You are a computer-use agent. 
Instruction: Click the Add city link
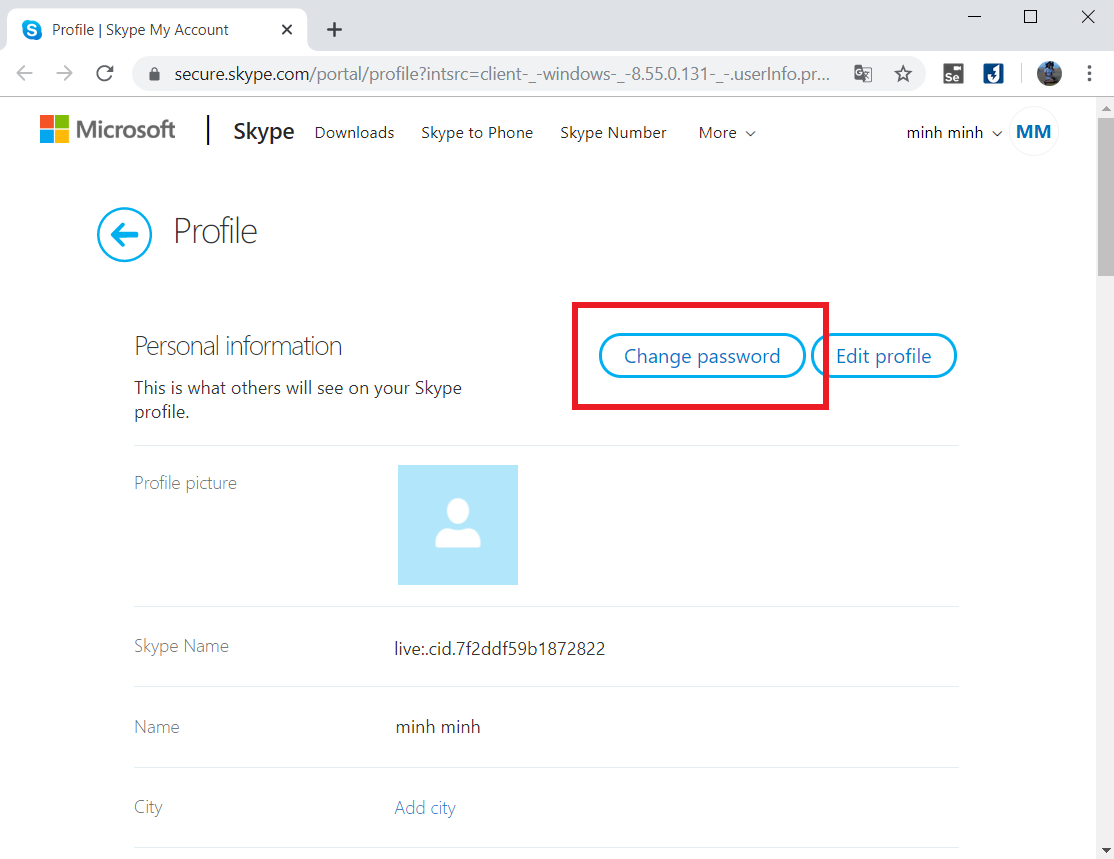425,808
